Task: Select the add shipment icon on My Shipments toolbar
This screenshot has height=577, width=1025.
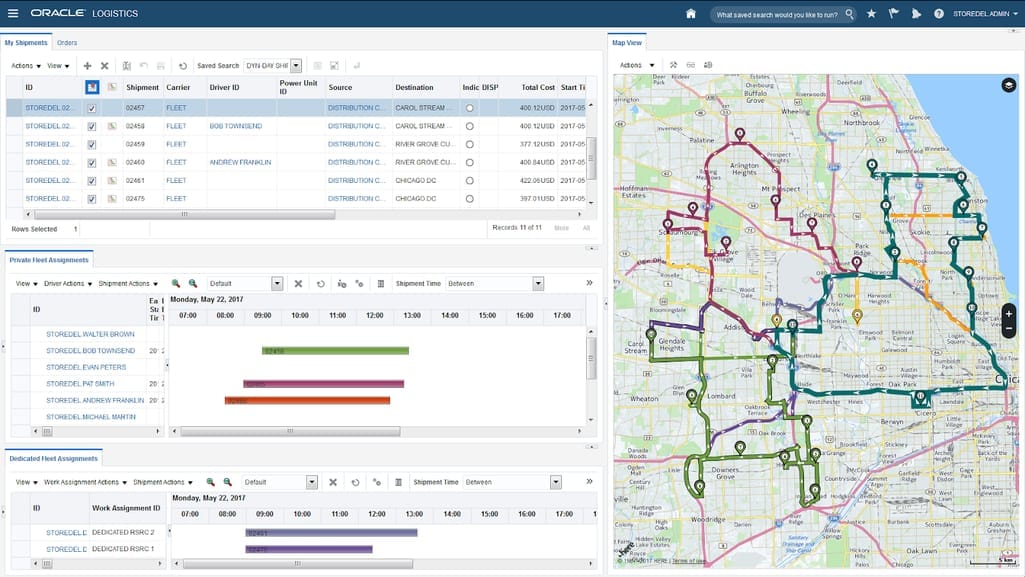Action: coord(88,64)
